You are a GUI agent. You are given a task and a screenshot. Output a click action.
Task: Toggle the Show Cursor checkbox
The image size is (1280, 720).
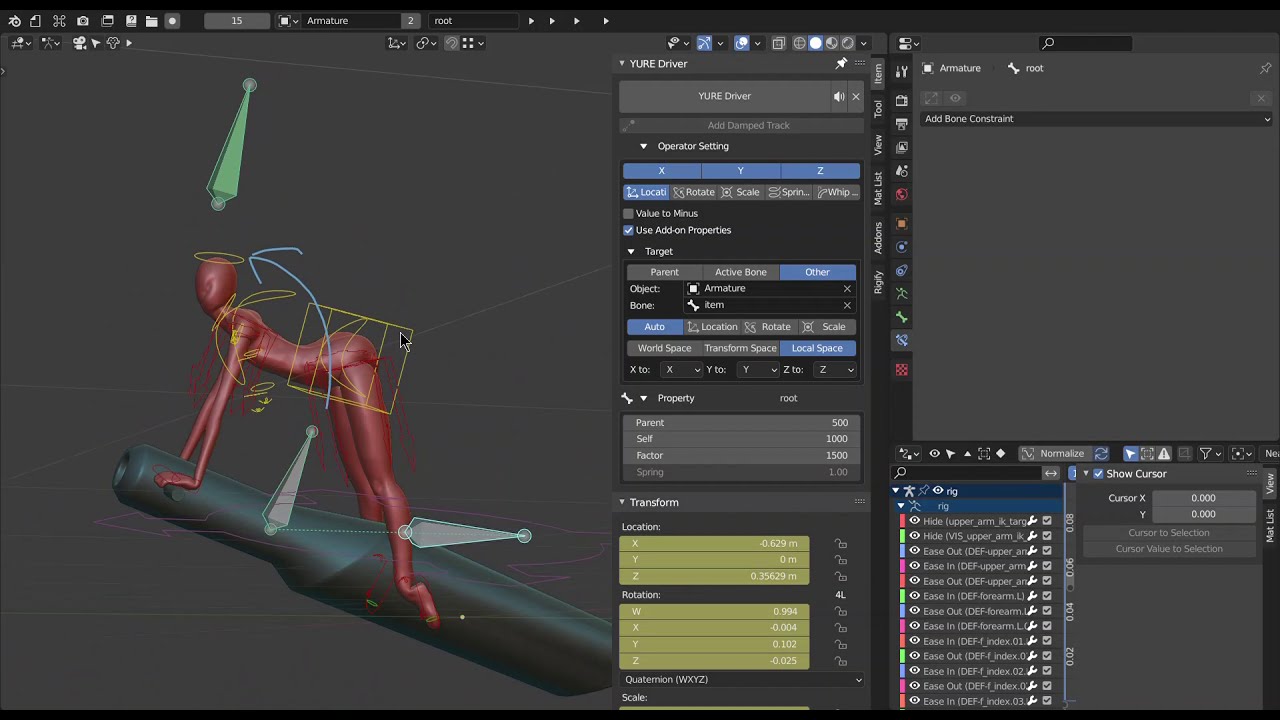click(x=1098, y=474)
